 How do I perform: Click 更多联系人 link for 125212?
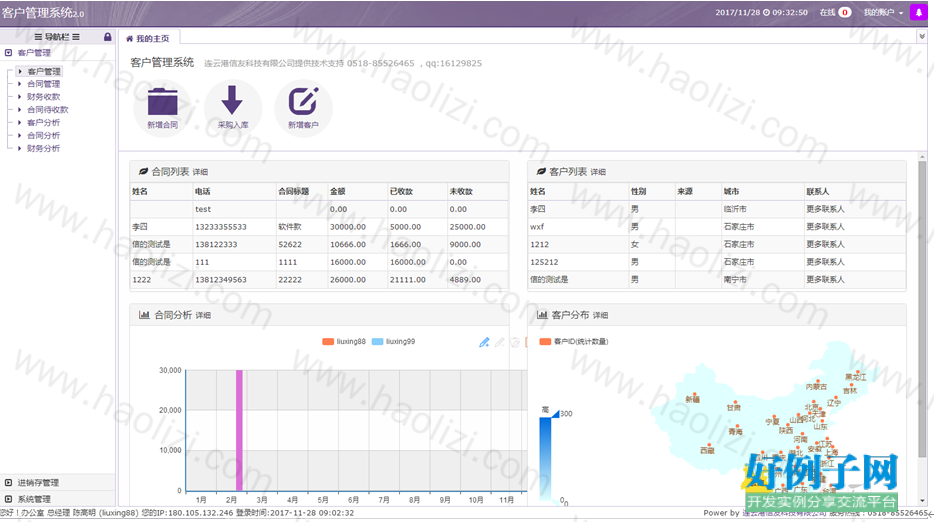pyautogui.click(x=825, y=262)
